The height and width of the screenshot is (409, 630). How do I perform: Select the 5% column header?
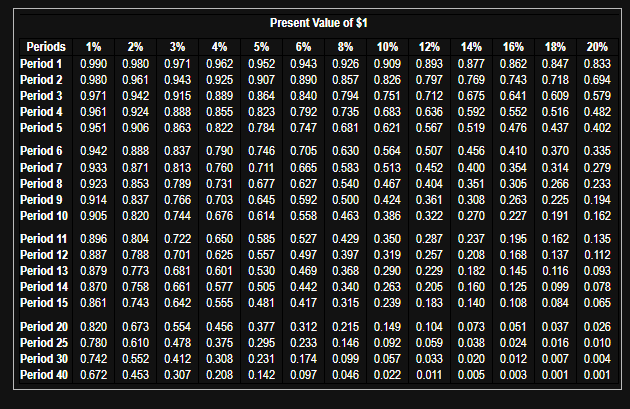point(261,47)
